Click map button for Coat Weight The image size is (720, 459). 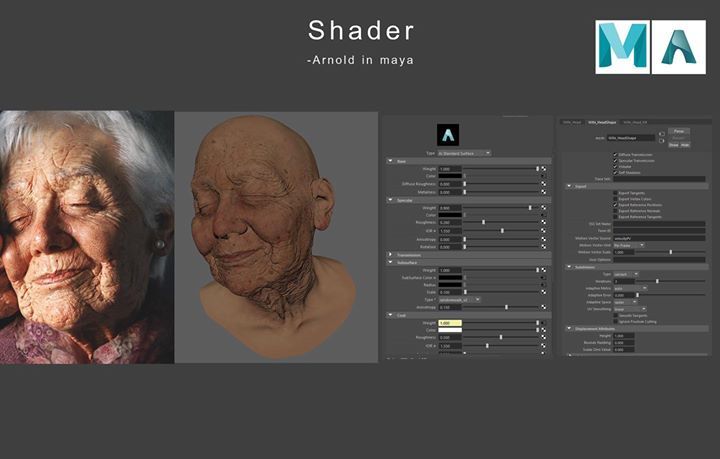(x=544, y=323)
